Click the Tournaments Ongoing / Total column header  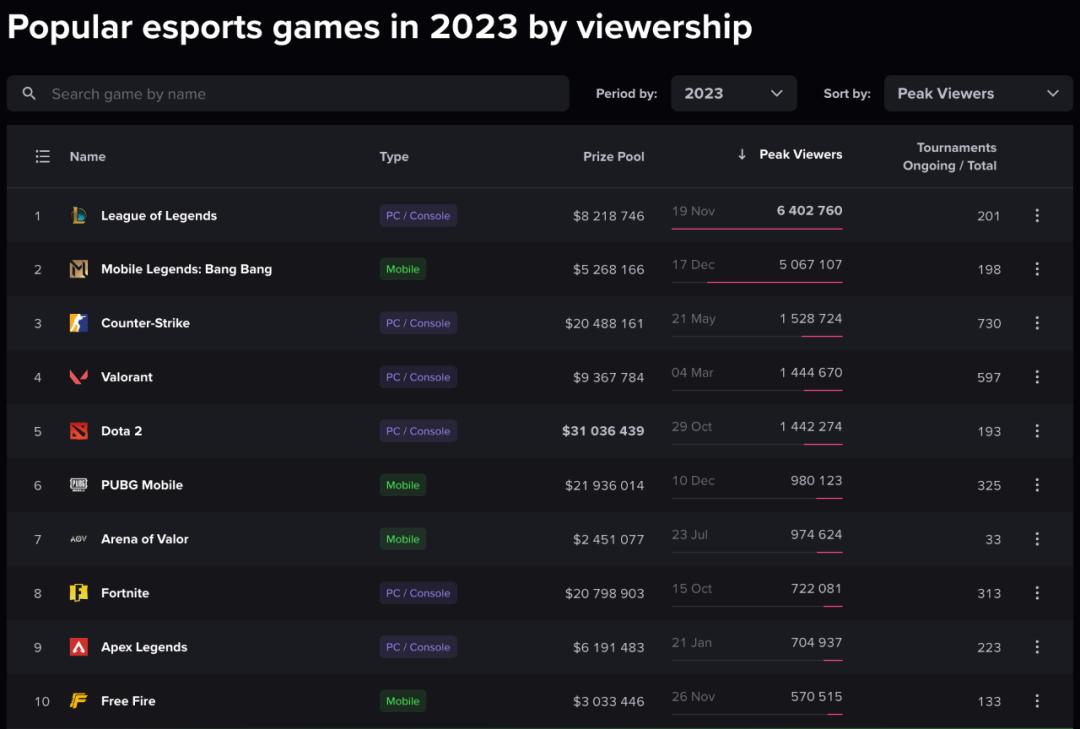pyautogui.click(x=949, y=156)
